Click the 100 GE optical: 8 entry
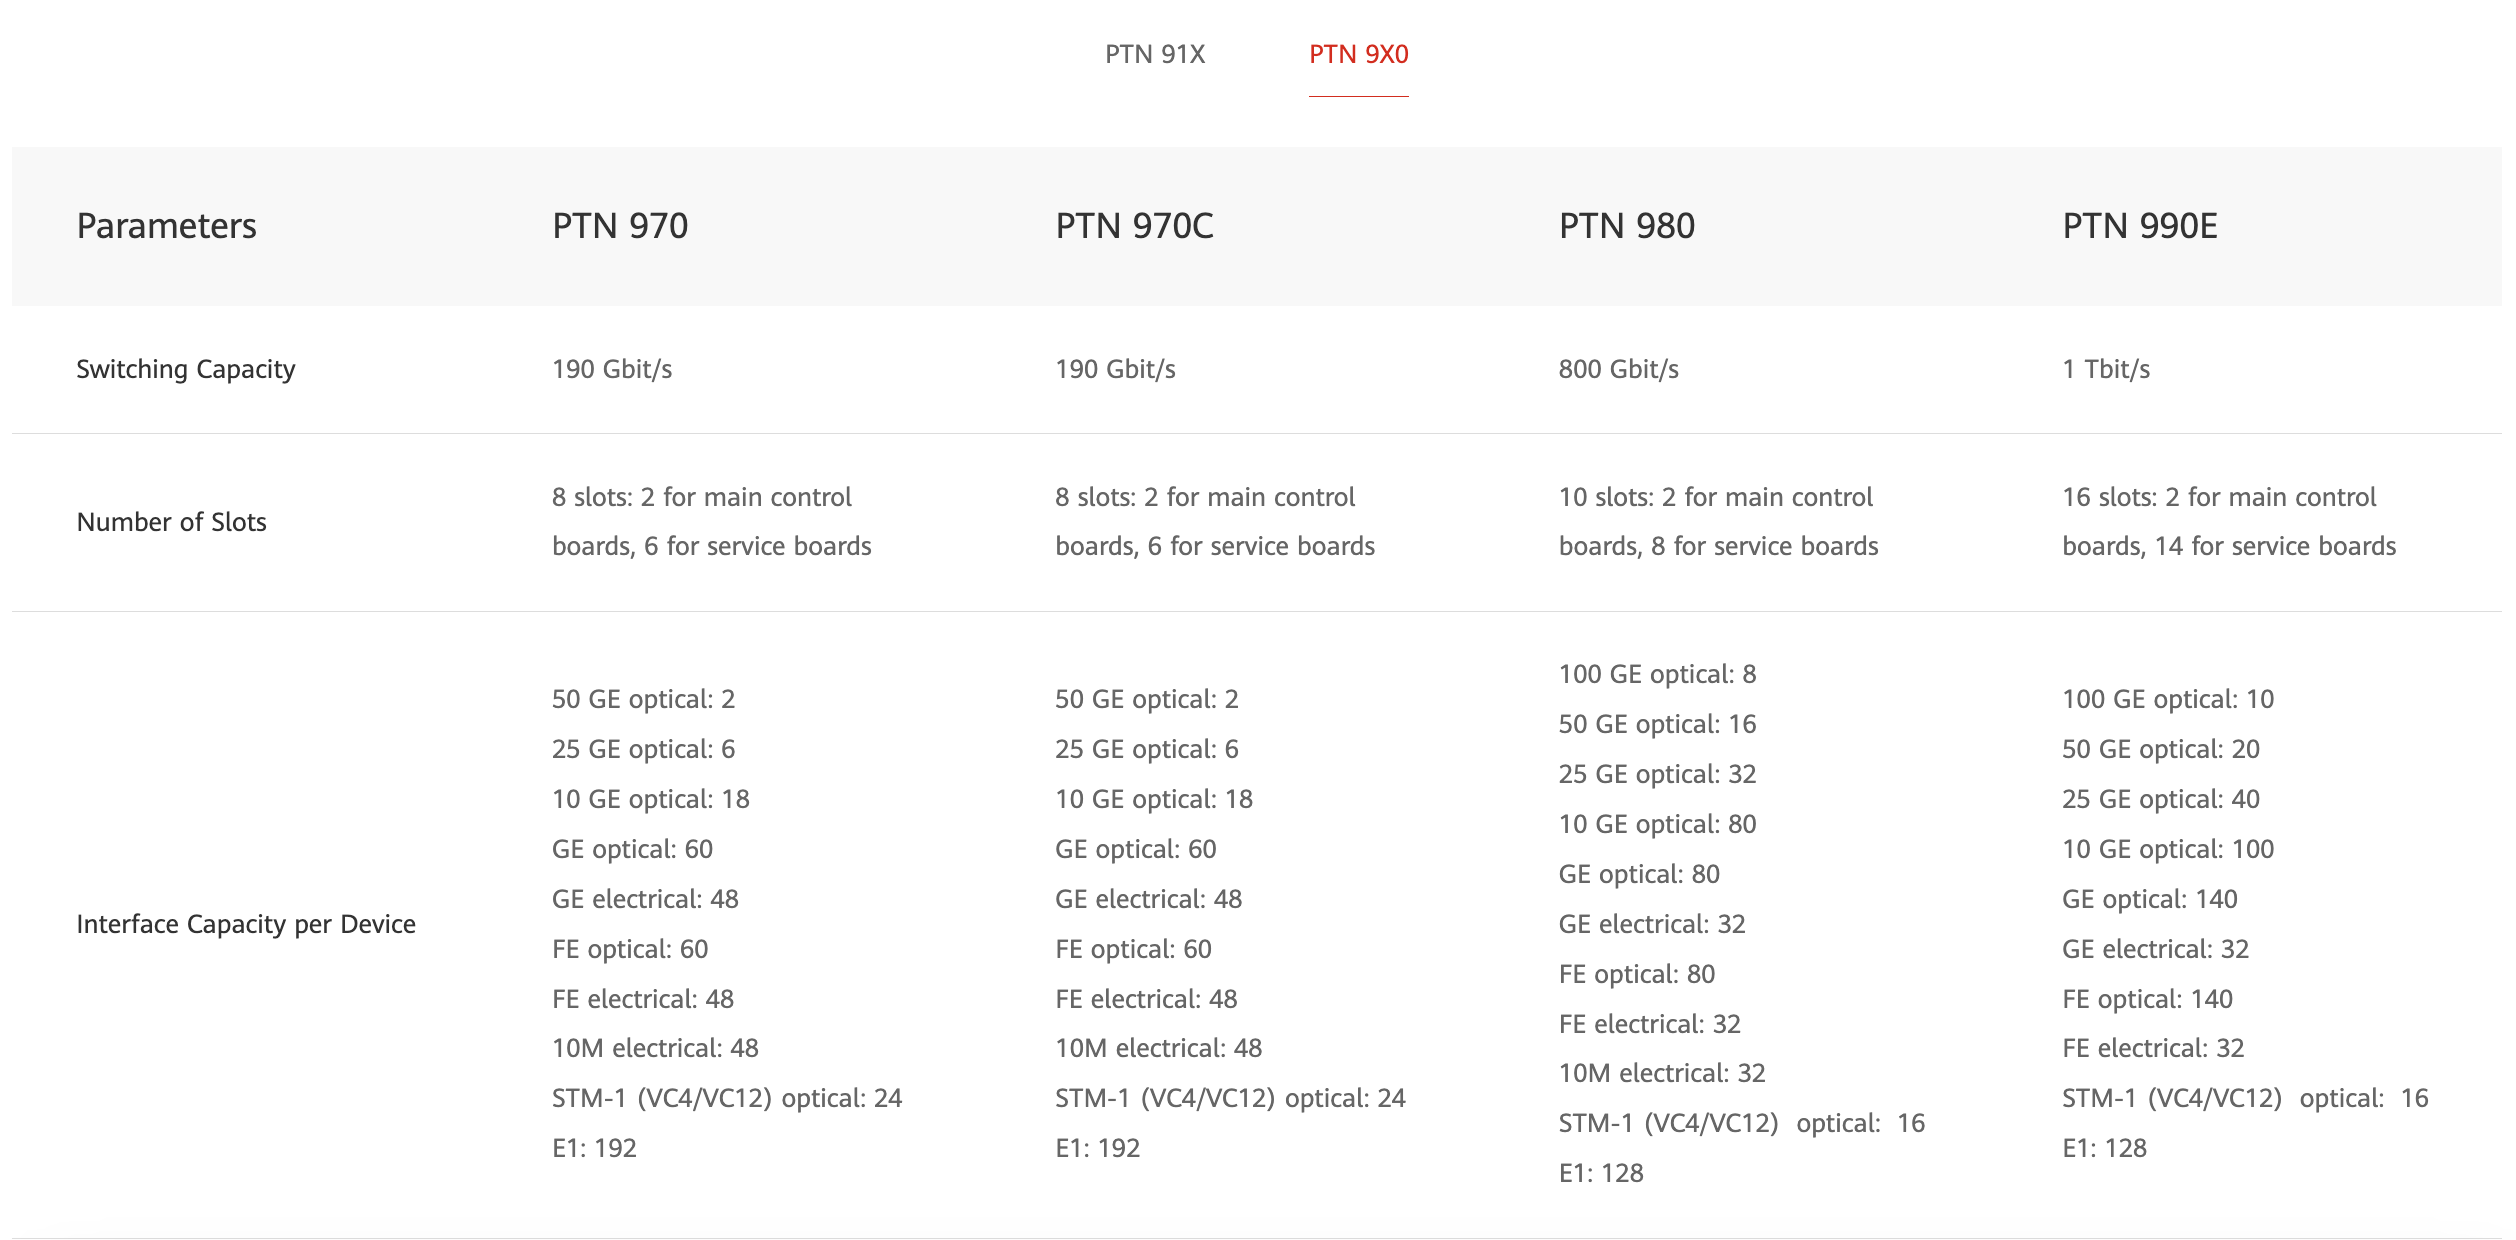This screenshot has height=1240, width=2516. click(1657, 674)
